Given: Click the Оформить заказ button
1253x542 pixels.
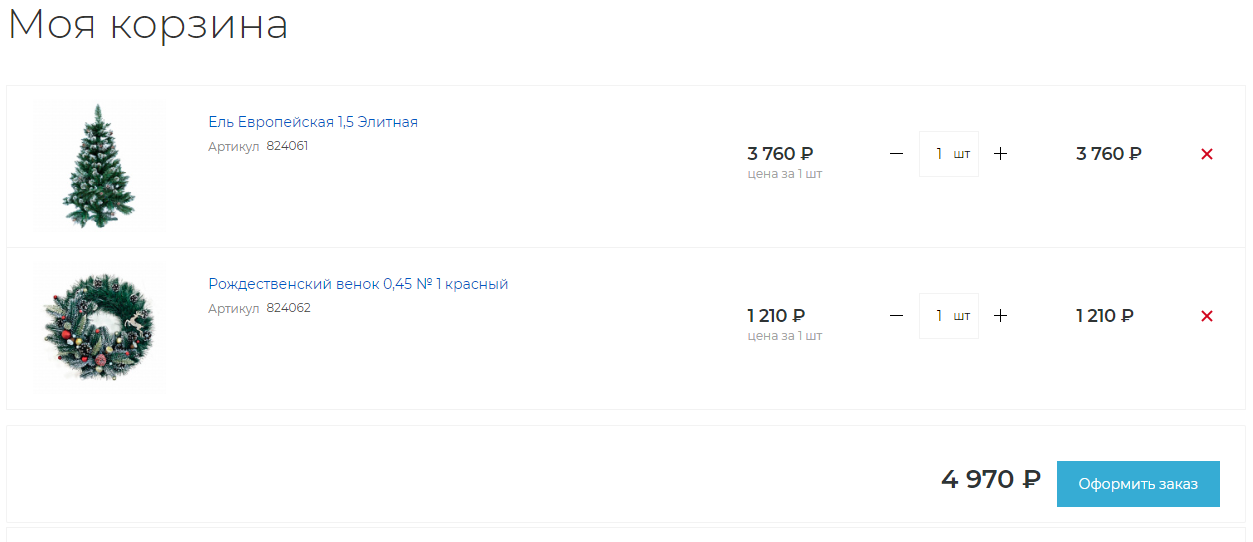Looking at the screenshot, I should pos(1138,484).
